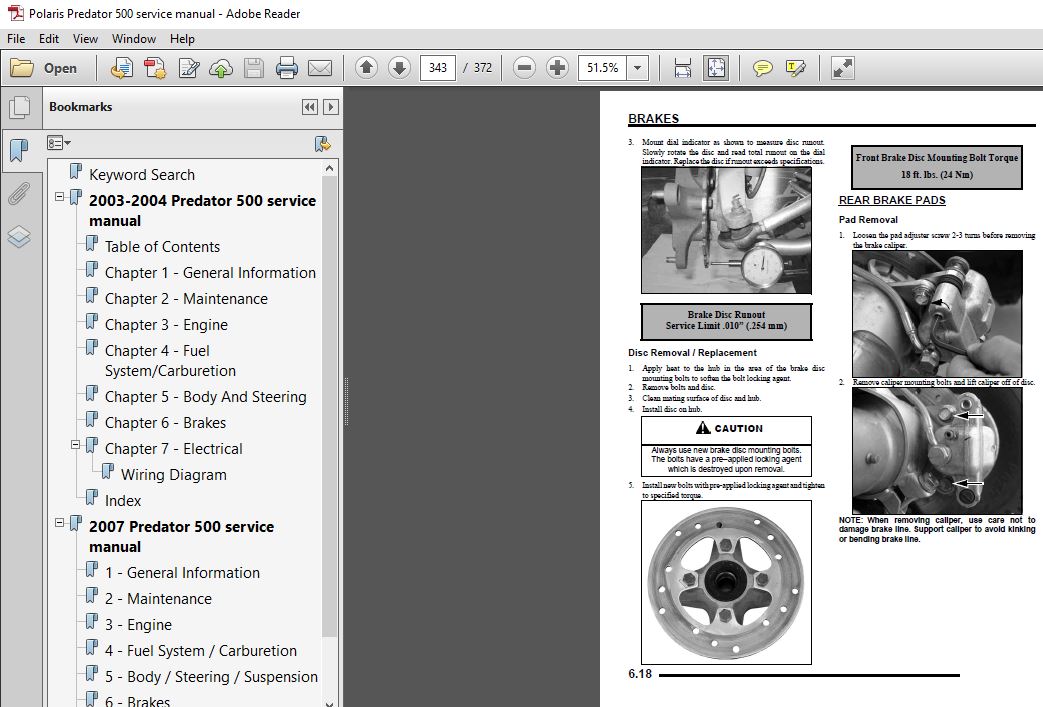Click the REAR BRAKE PADS heading
The image size is (1043, 707).
pos(892,200)
